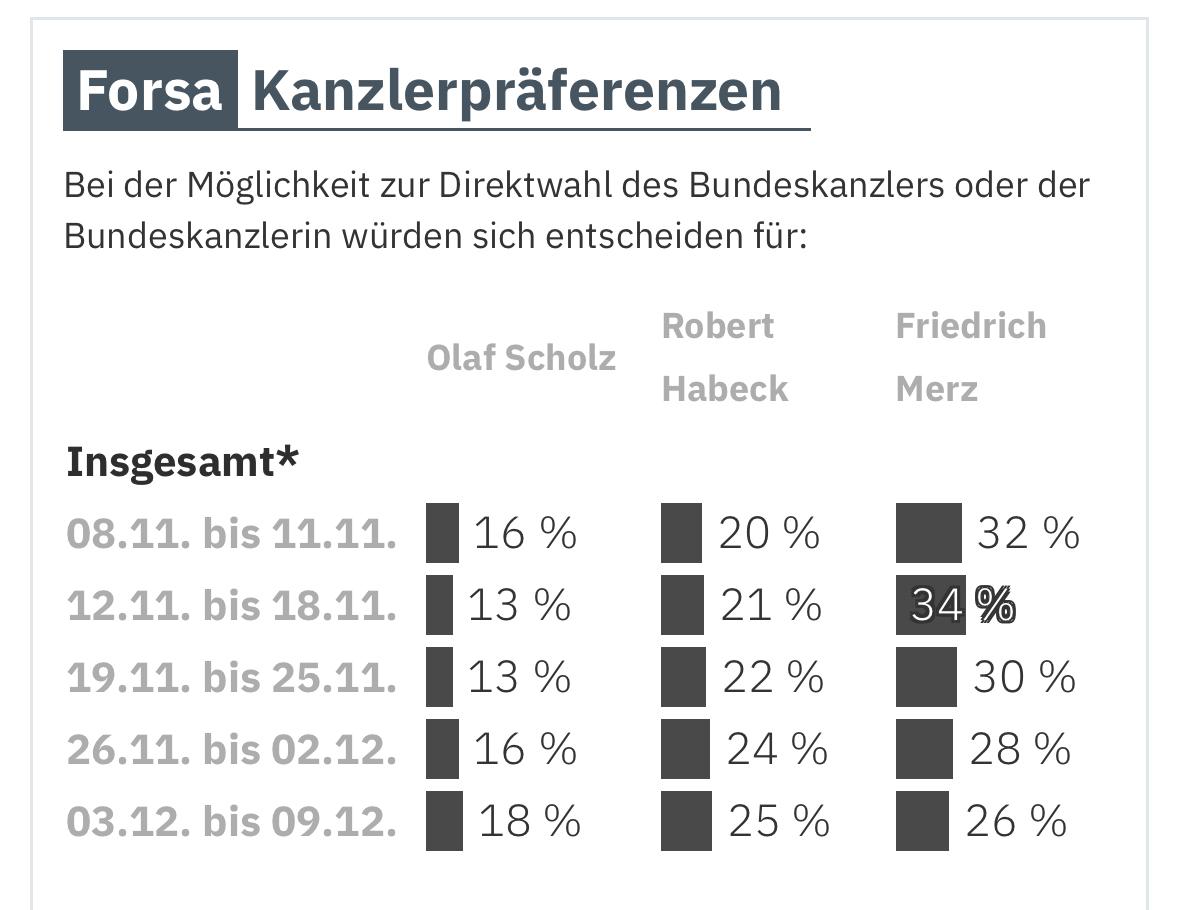1179x910 pixels.
Task: Click the dark bar beside Habeck's 25 %
Action: (x=686, y=821)
